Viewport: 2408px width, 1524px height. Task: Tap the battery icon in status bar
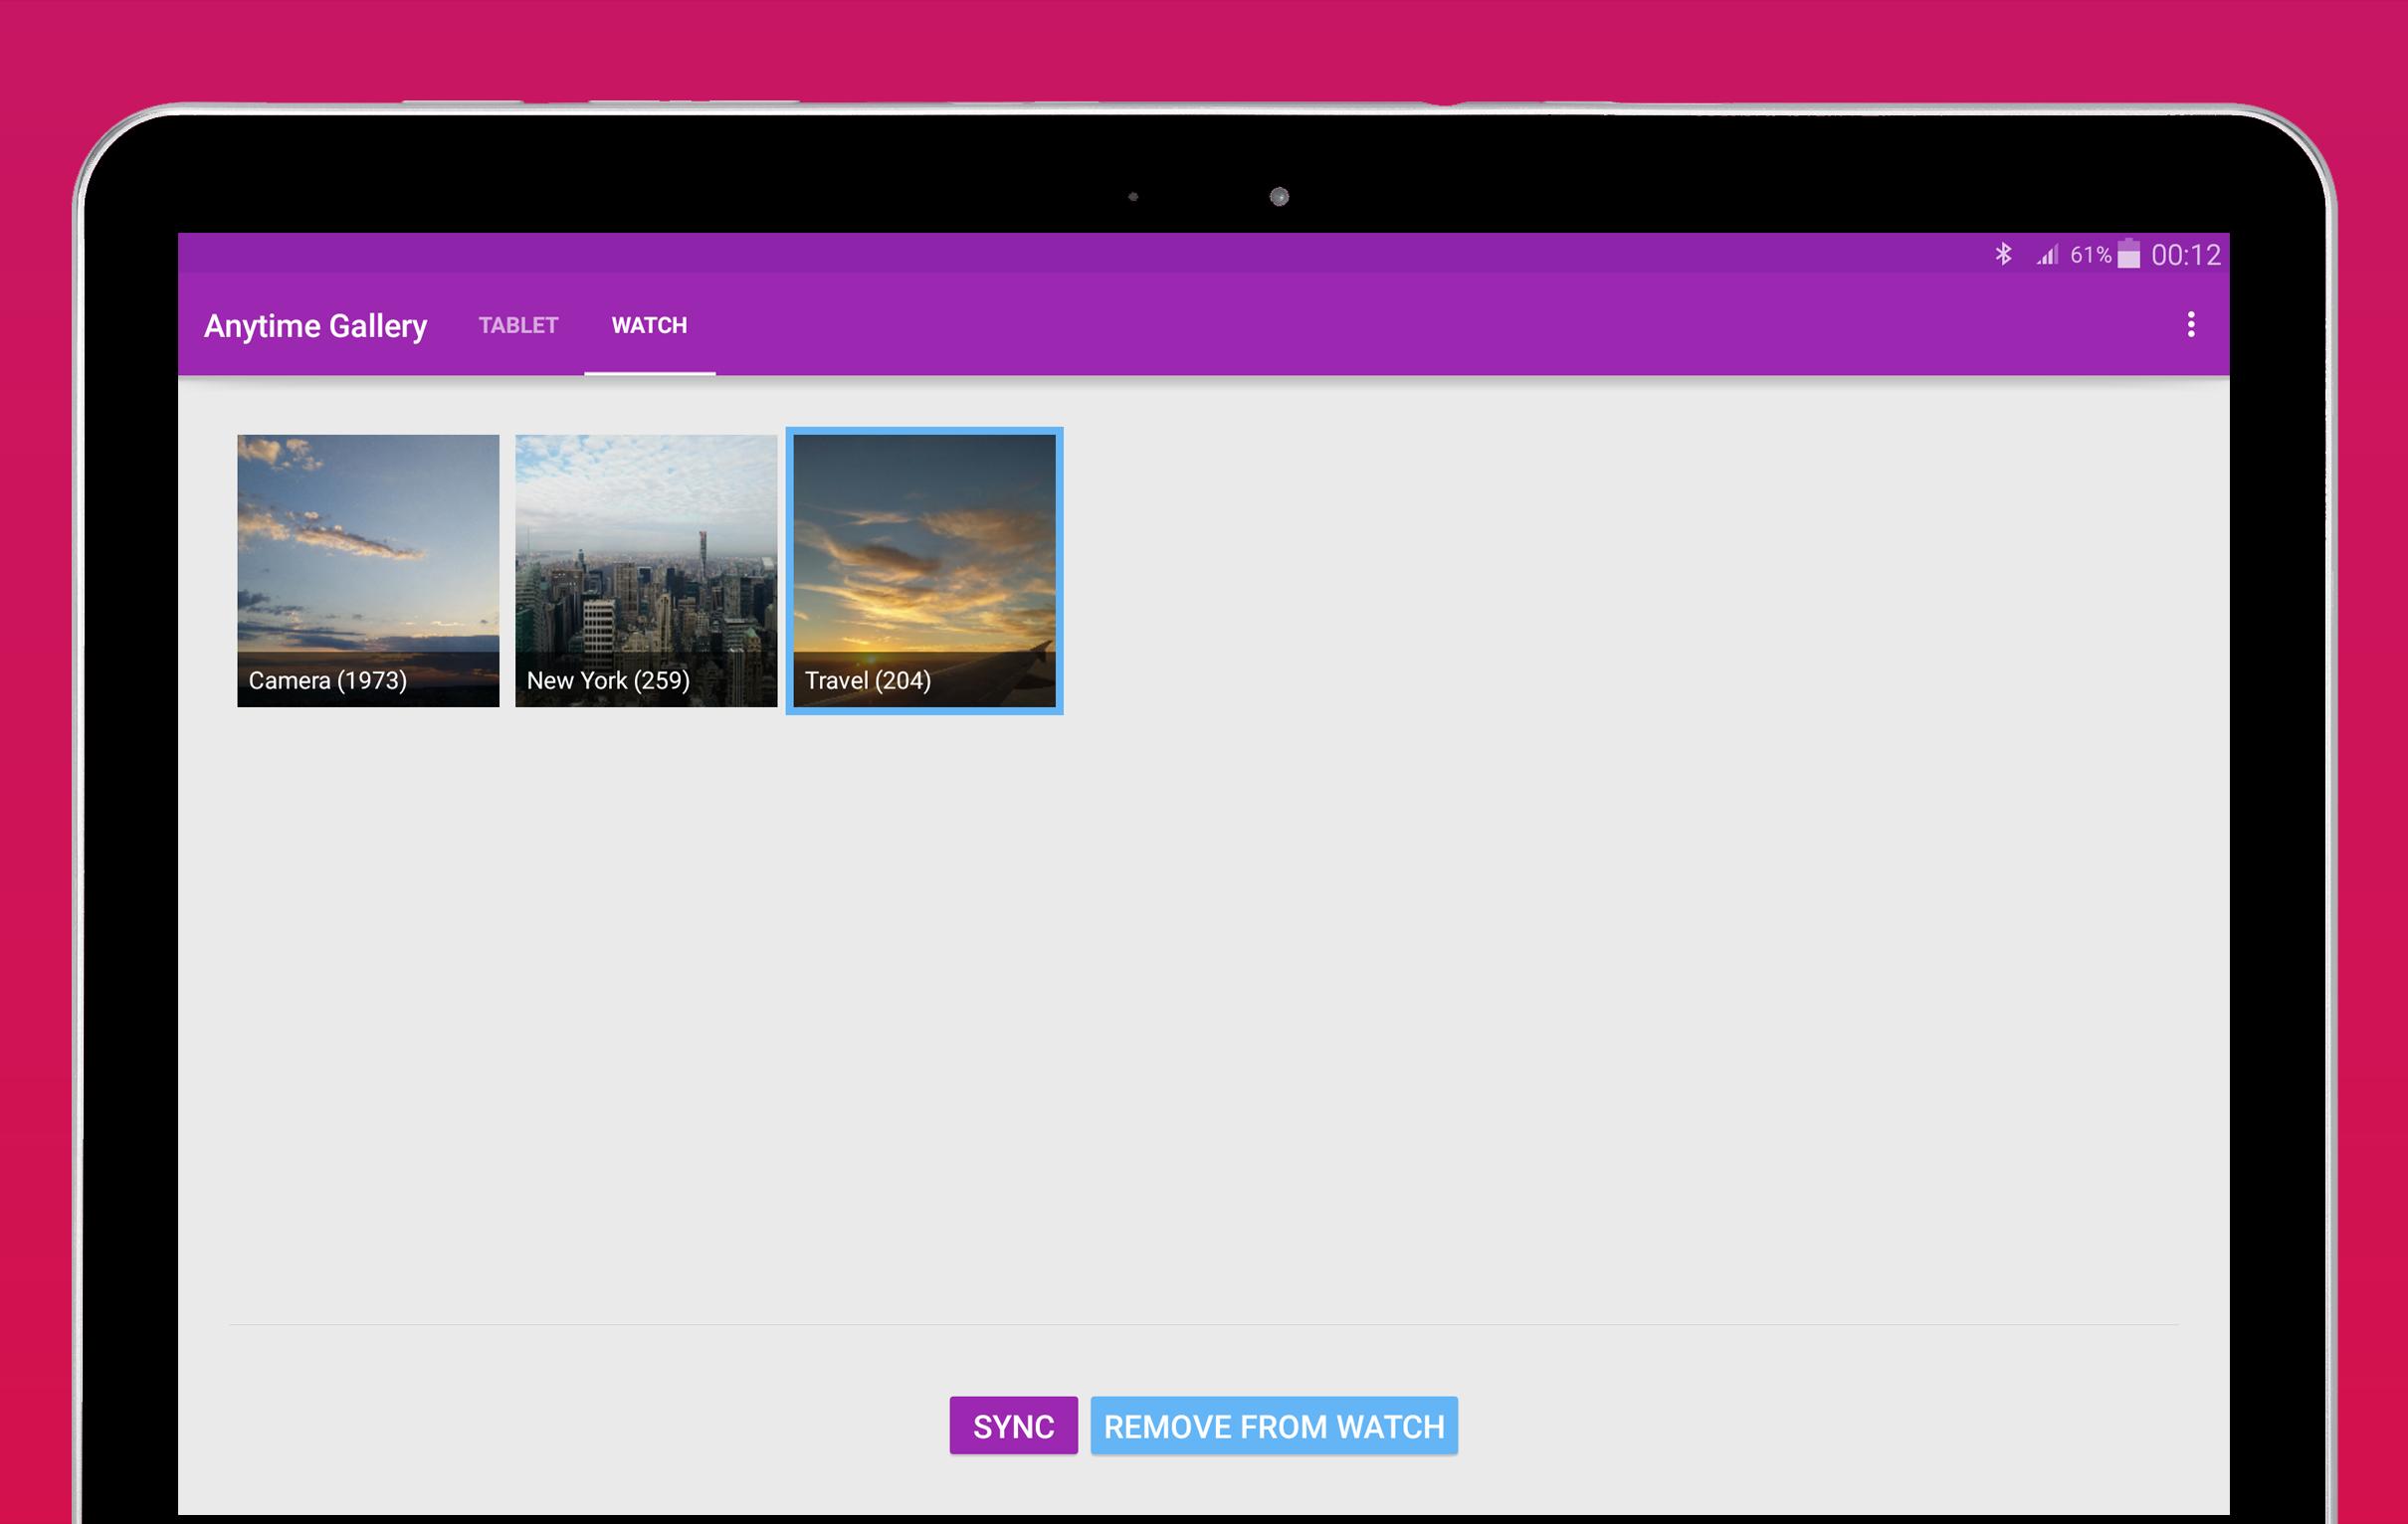click(x=2129, y=254)
